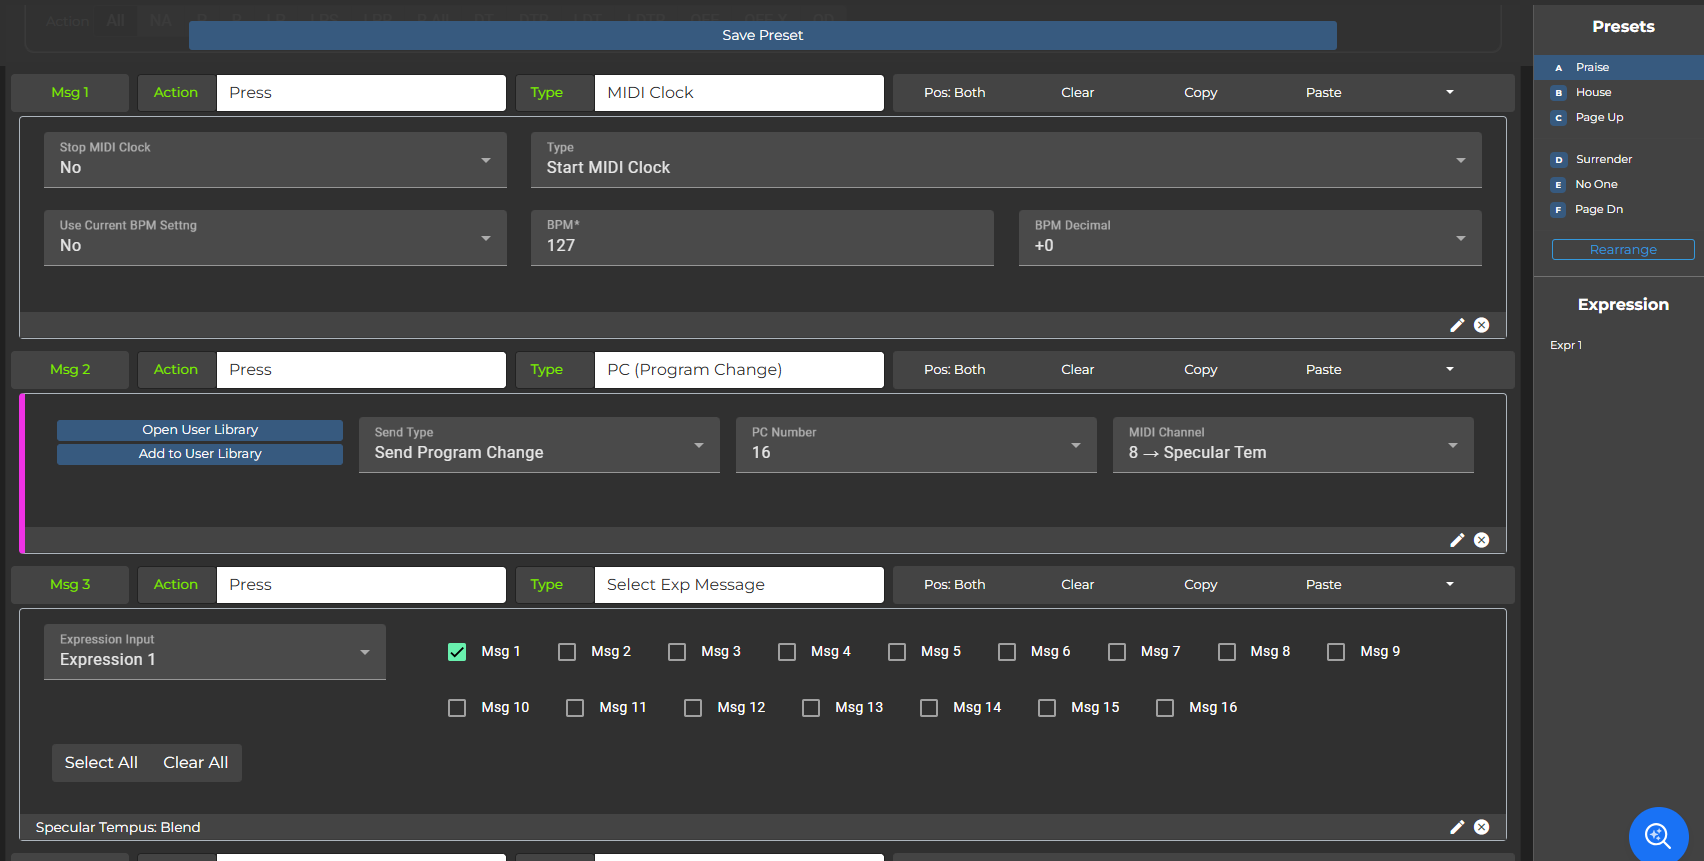Click the circled X remove icon in Msg 2
Viewport: 1704px width, 861px height.
pyautogui.click(x=1481, y=540)
